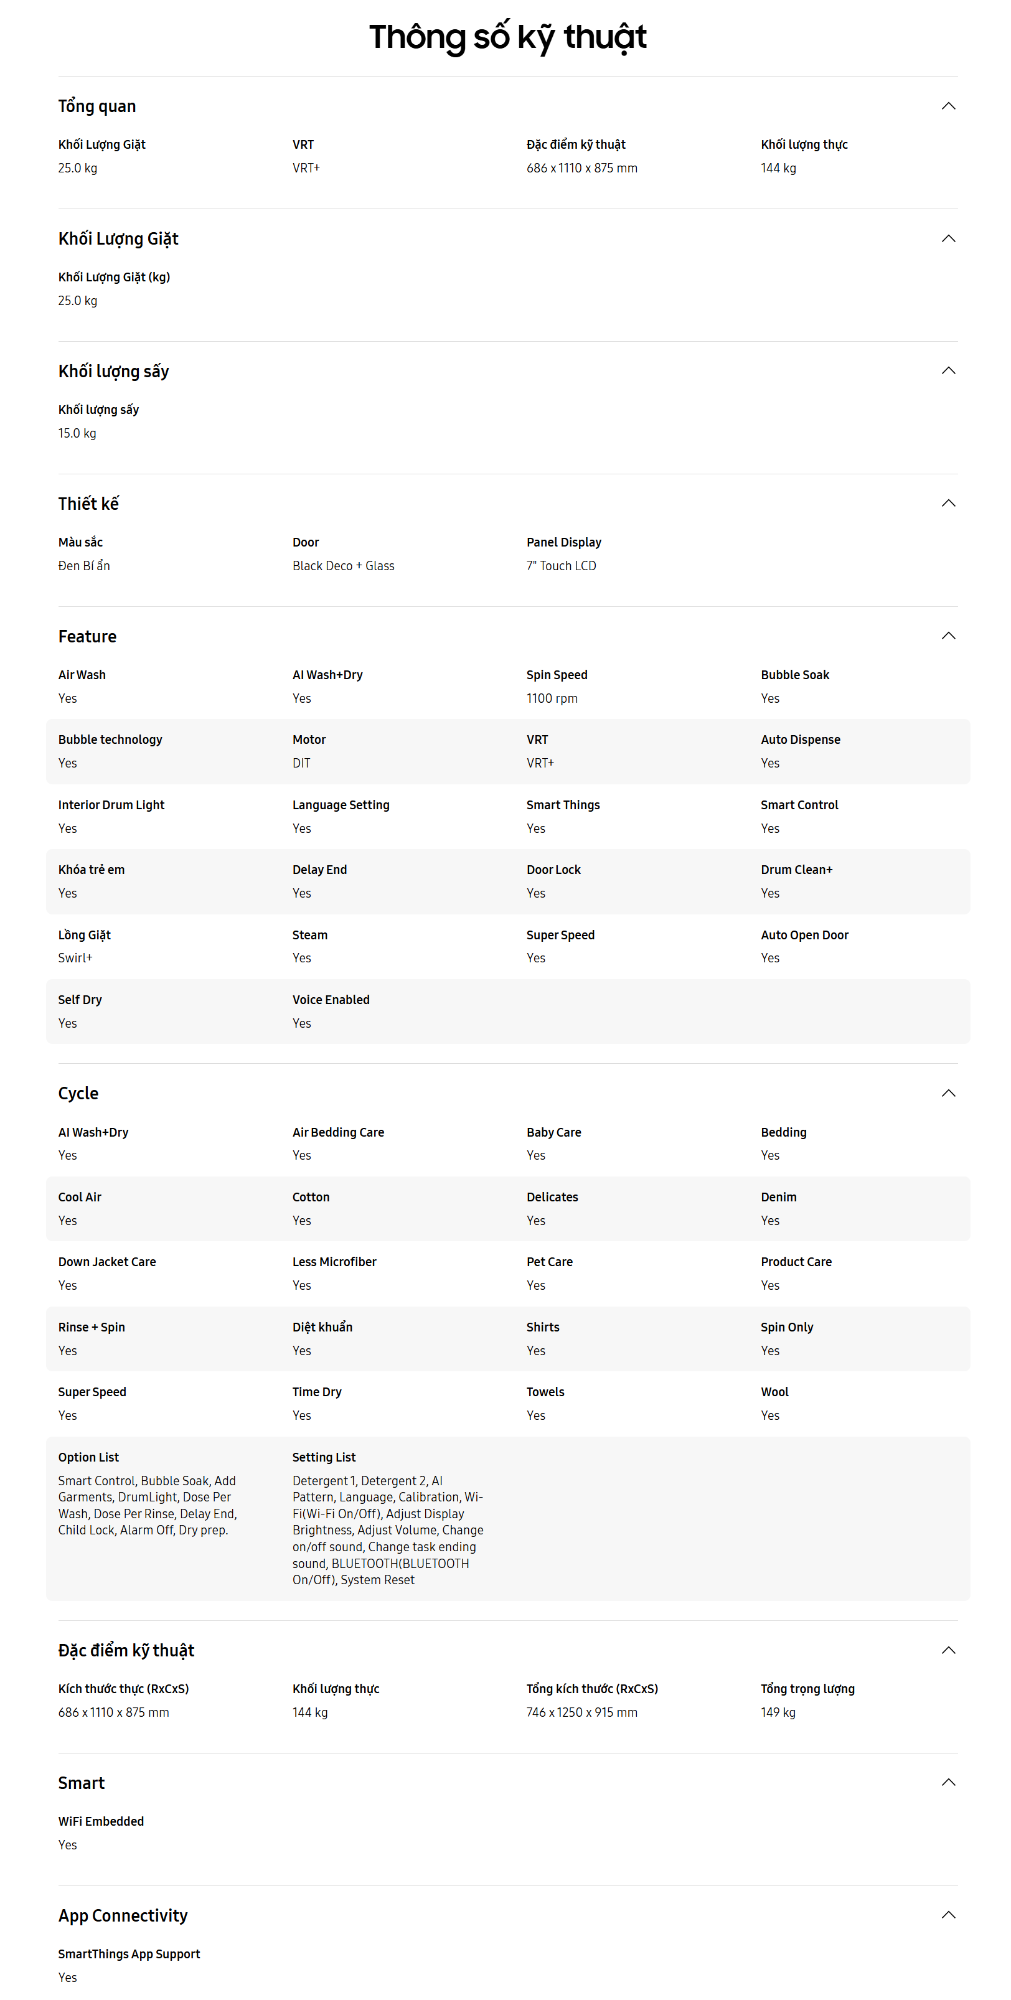The height and width of the screenshot is (2000, 1011).
Task: Click the Thiết kế section heading
Action: 88,504
